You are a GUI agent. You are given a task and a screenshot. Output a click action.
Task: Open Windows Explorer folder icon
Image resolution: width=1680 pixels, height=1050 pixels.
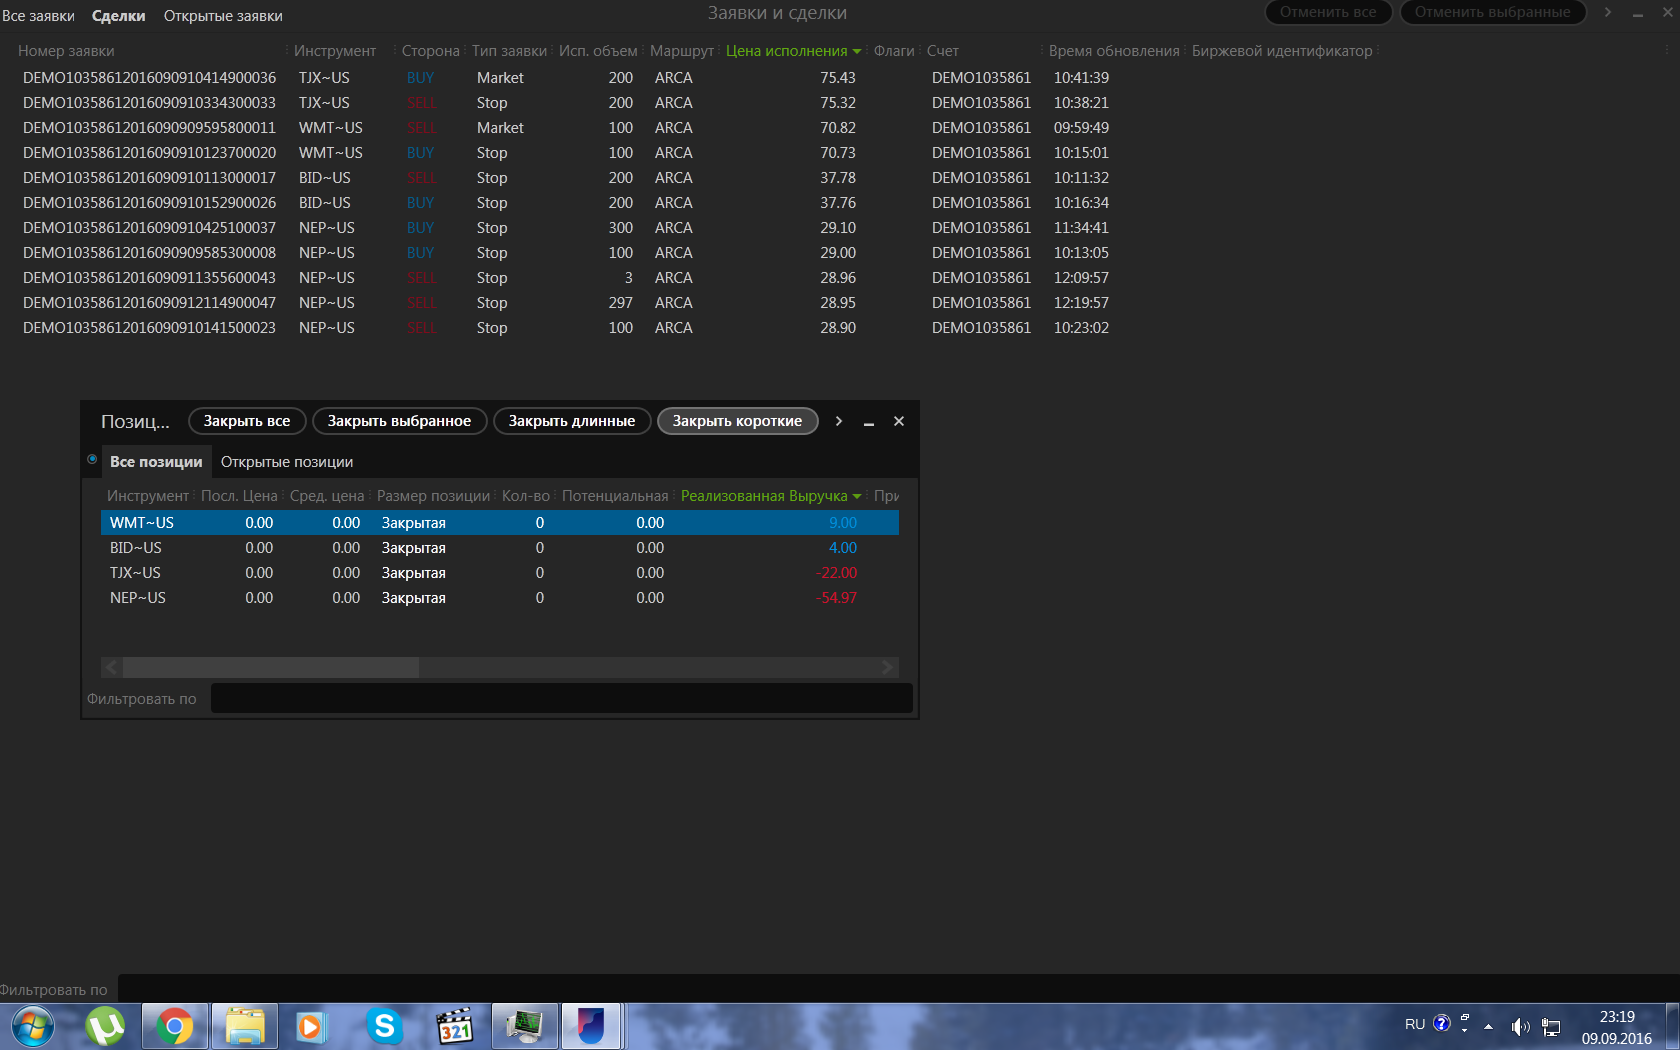(x=245, y=1027)
